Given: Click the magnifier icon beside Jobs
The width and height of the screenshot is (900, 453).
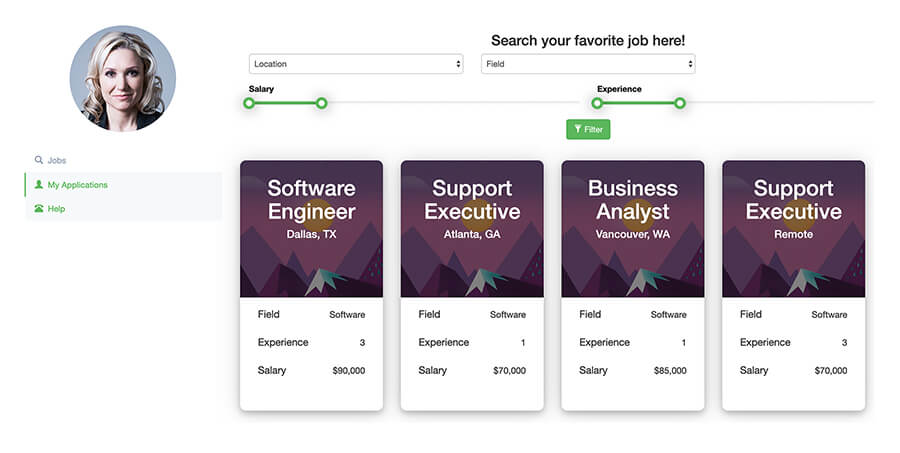Looking at the screenshot, I should (x=38, y=160).
